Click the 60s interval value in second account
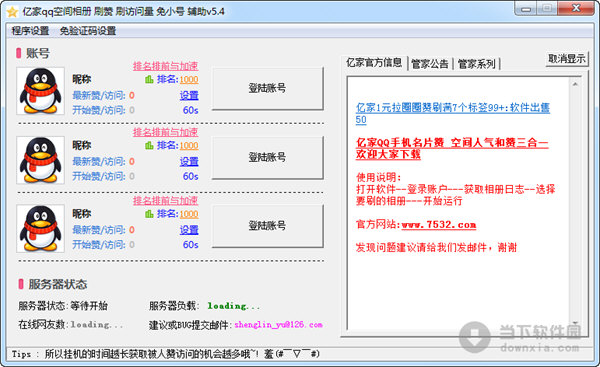This screenshot has height=367, width=600. click(x=190, y=176)
